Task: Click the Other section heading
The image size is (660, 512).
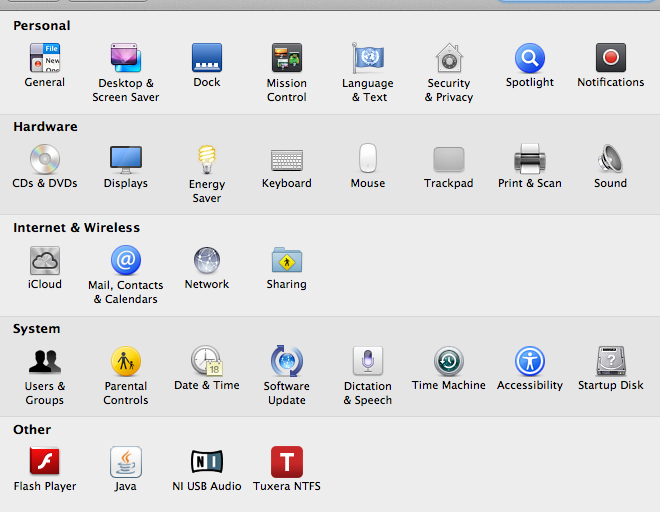Action: coord(32,429)
